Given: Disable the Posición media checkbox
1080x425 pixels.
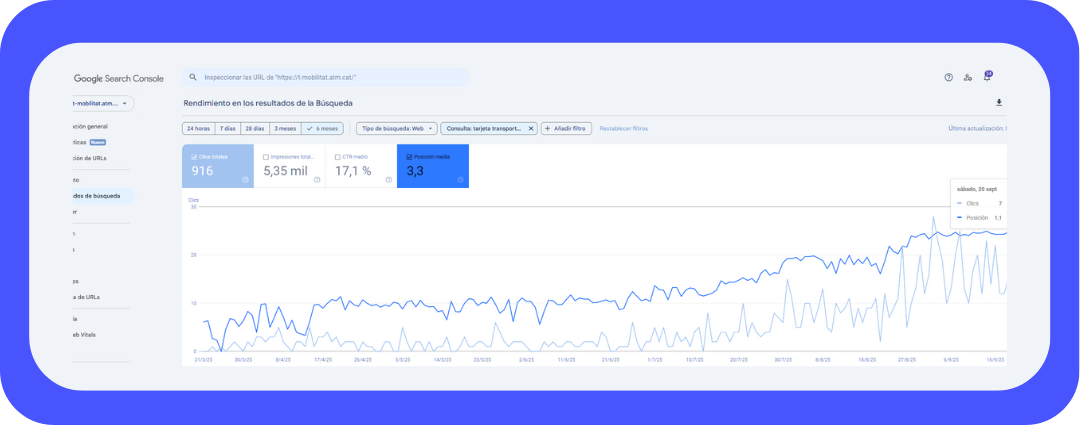Looking at the screenshot, I should pos(410,157).
